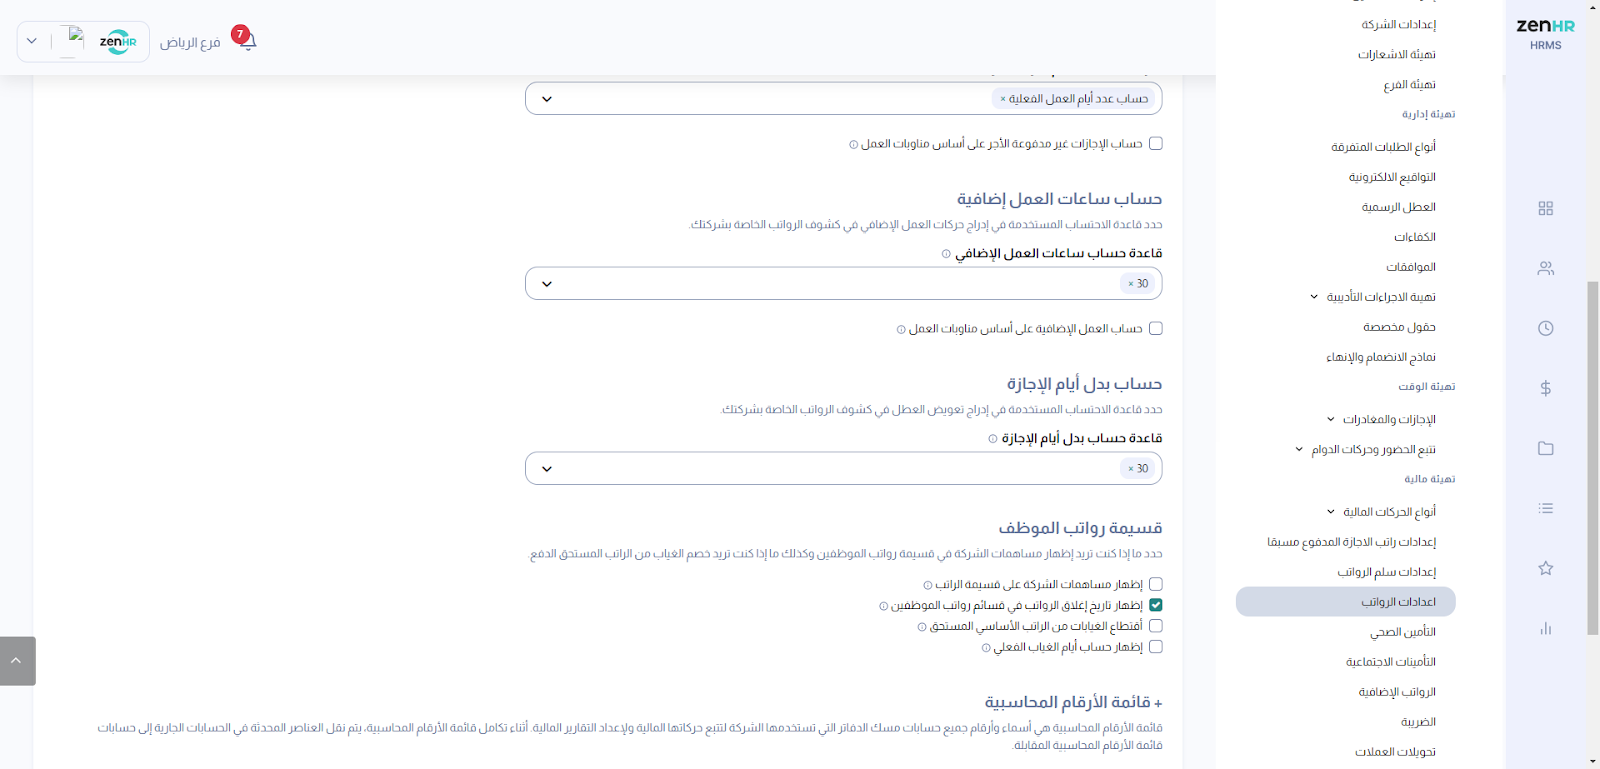Open التواقيع الالكترونية menu item
Screen dimensions: 1600x769
pos(1392,177)
